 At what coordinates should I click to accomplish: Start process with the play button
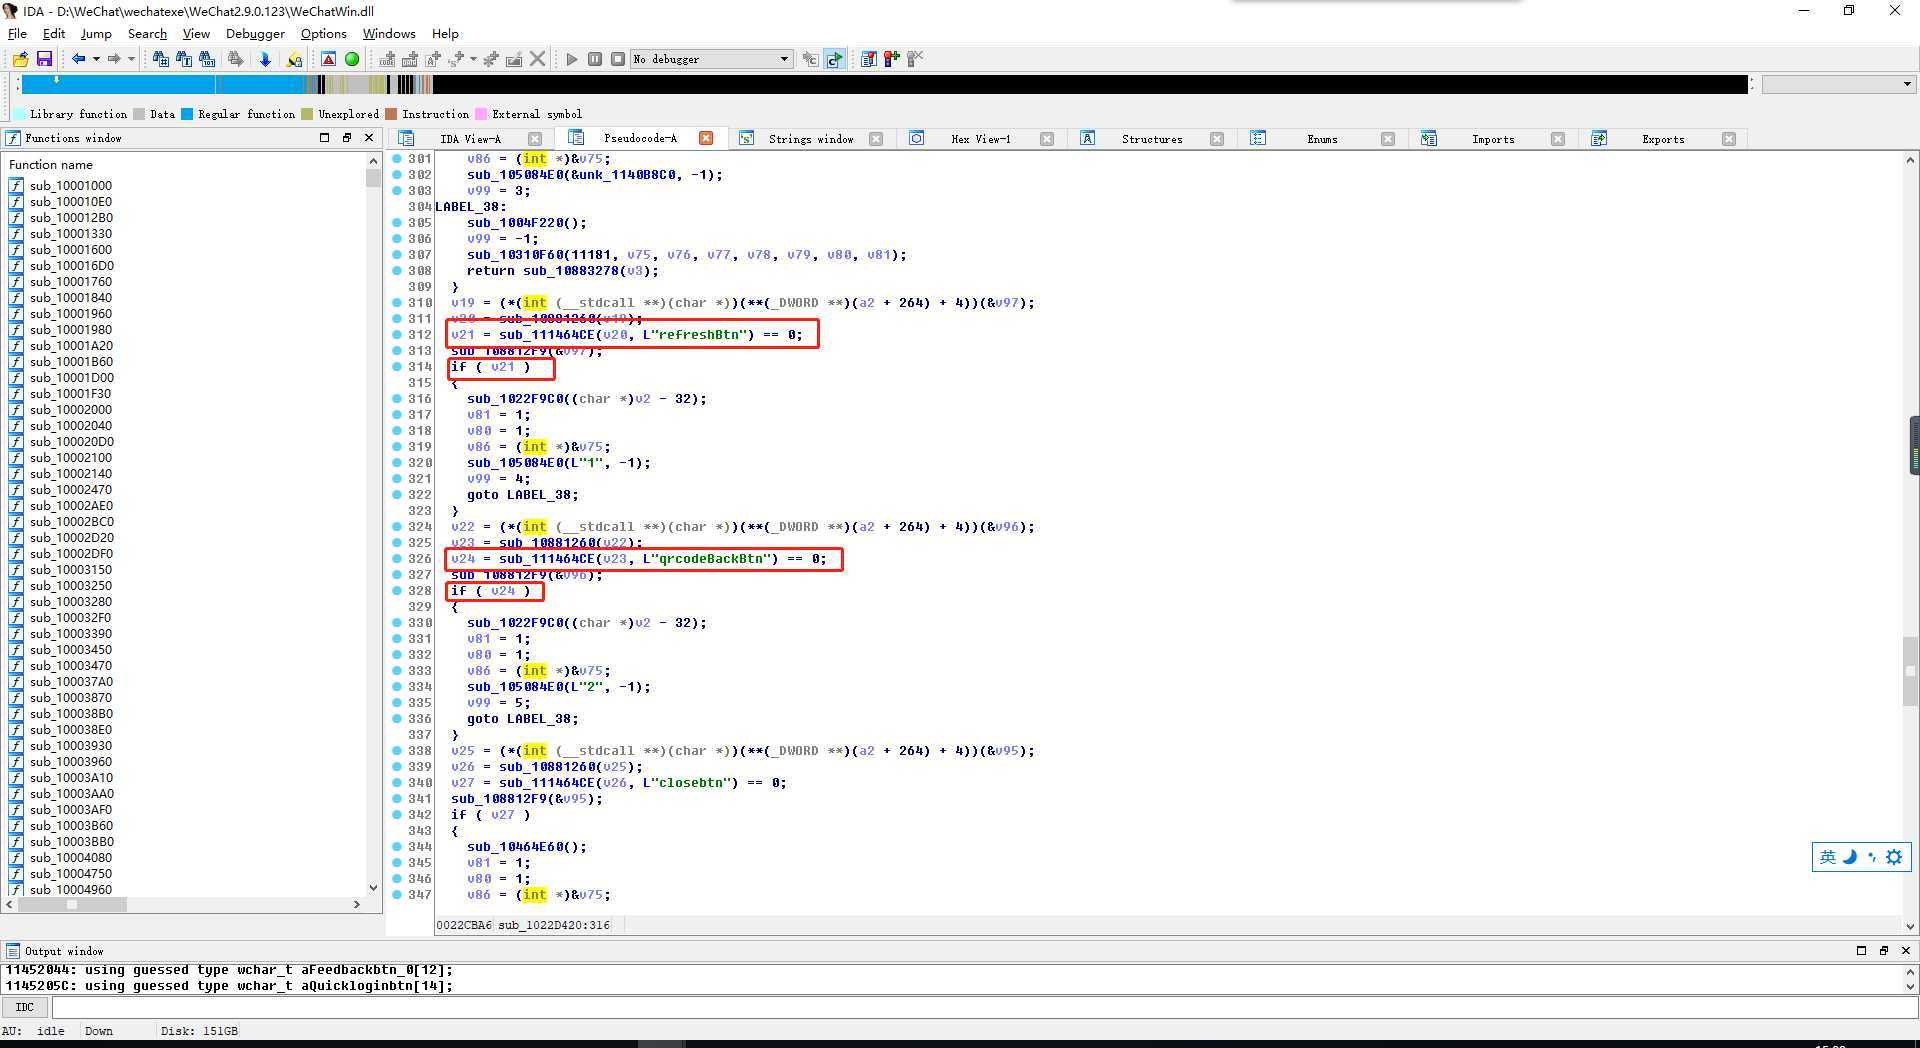coord(571,59)
